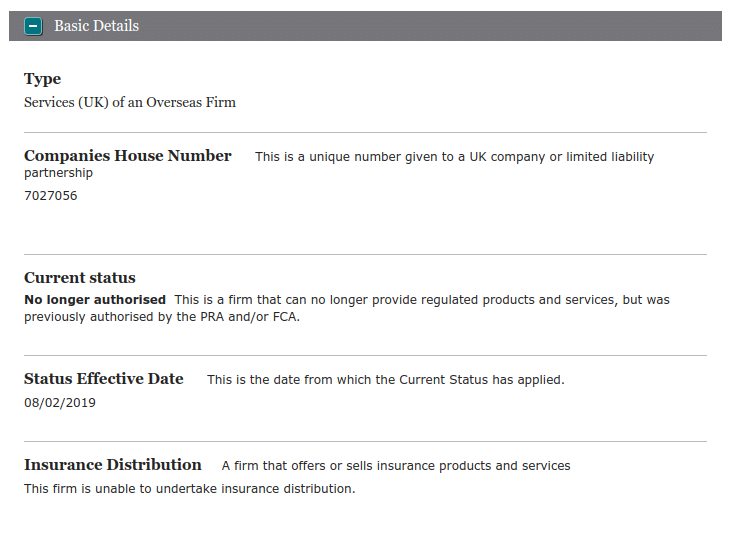
Task: Collapse the Basic Details section minus icon
Action: pyautogui.click(x=34, y=26)
